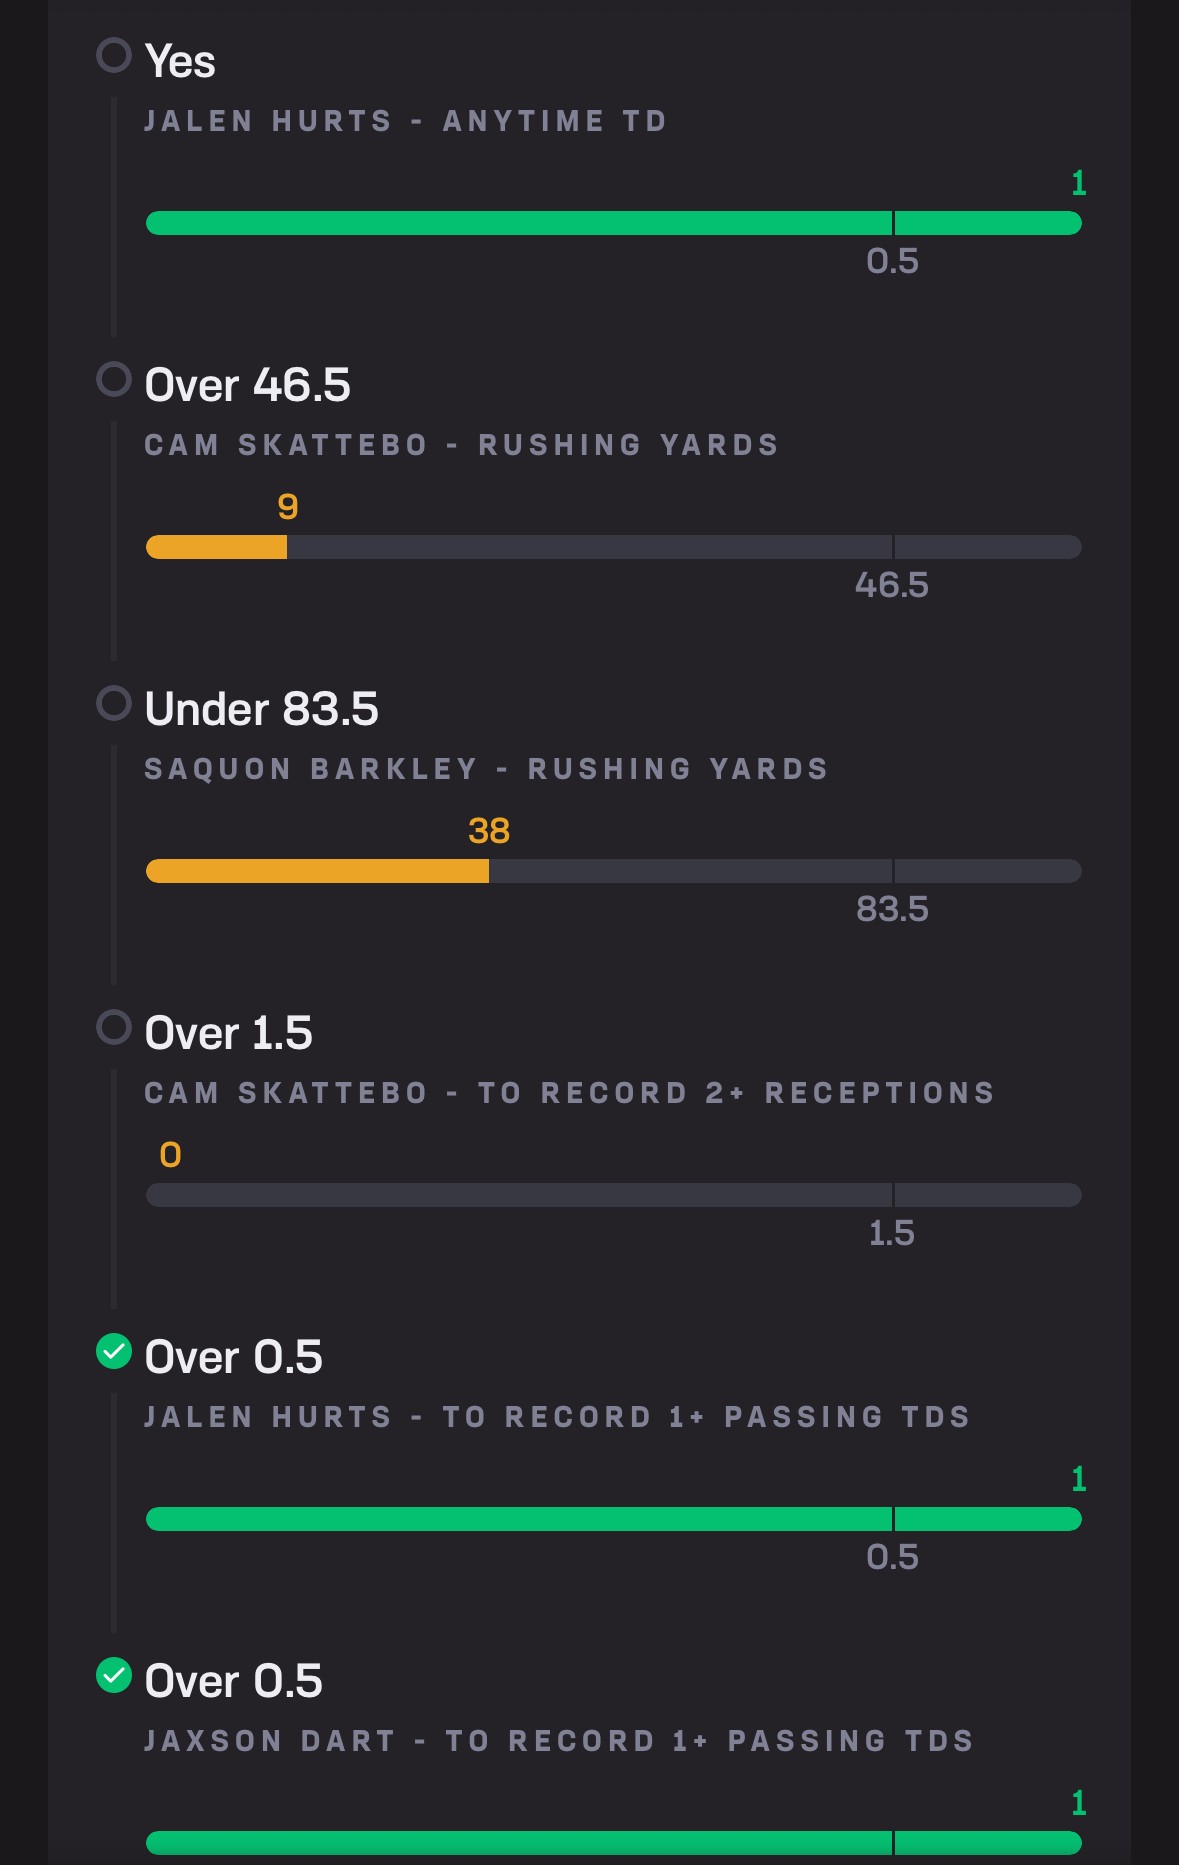This screenshot has width=1179, height=1865.
Task: Click 'Cam Skattebo - Rushing Yards' label
Action: [x=461, y=445]
